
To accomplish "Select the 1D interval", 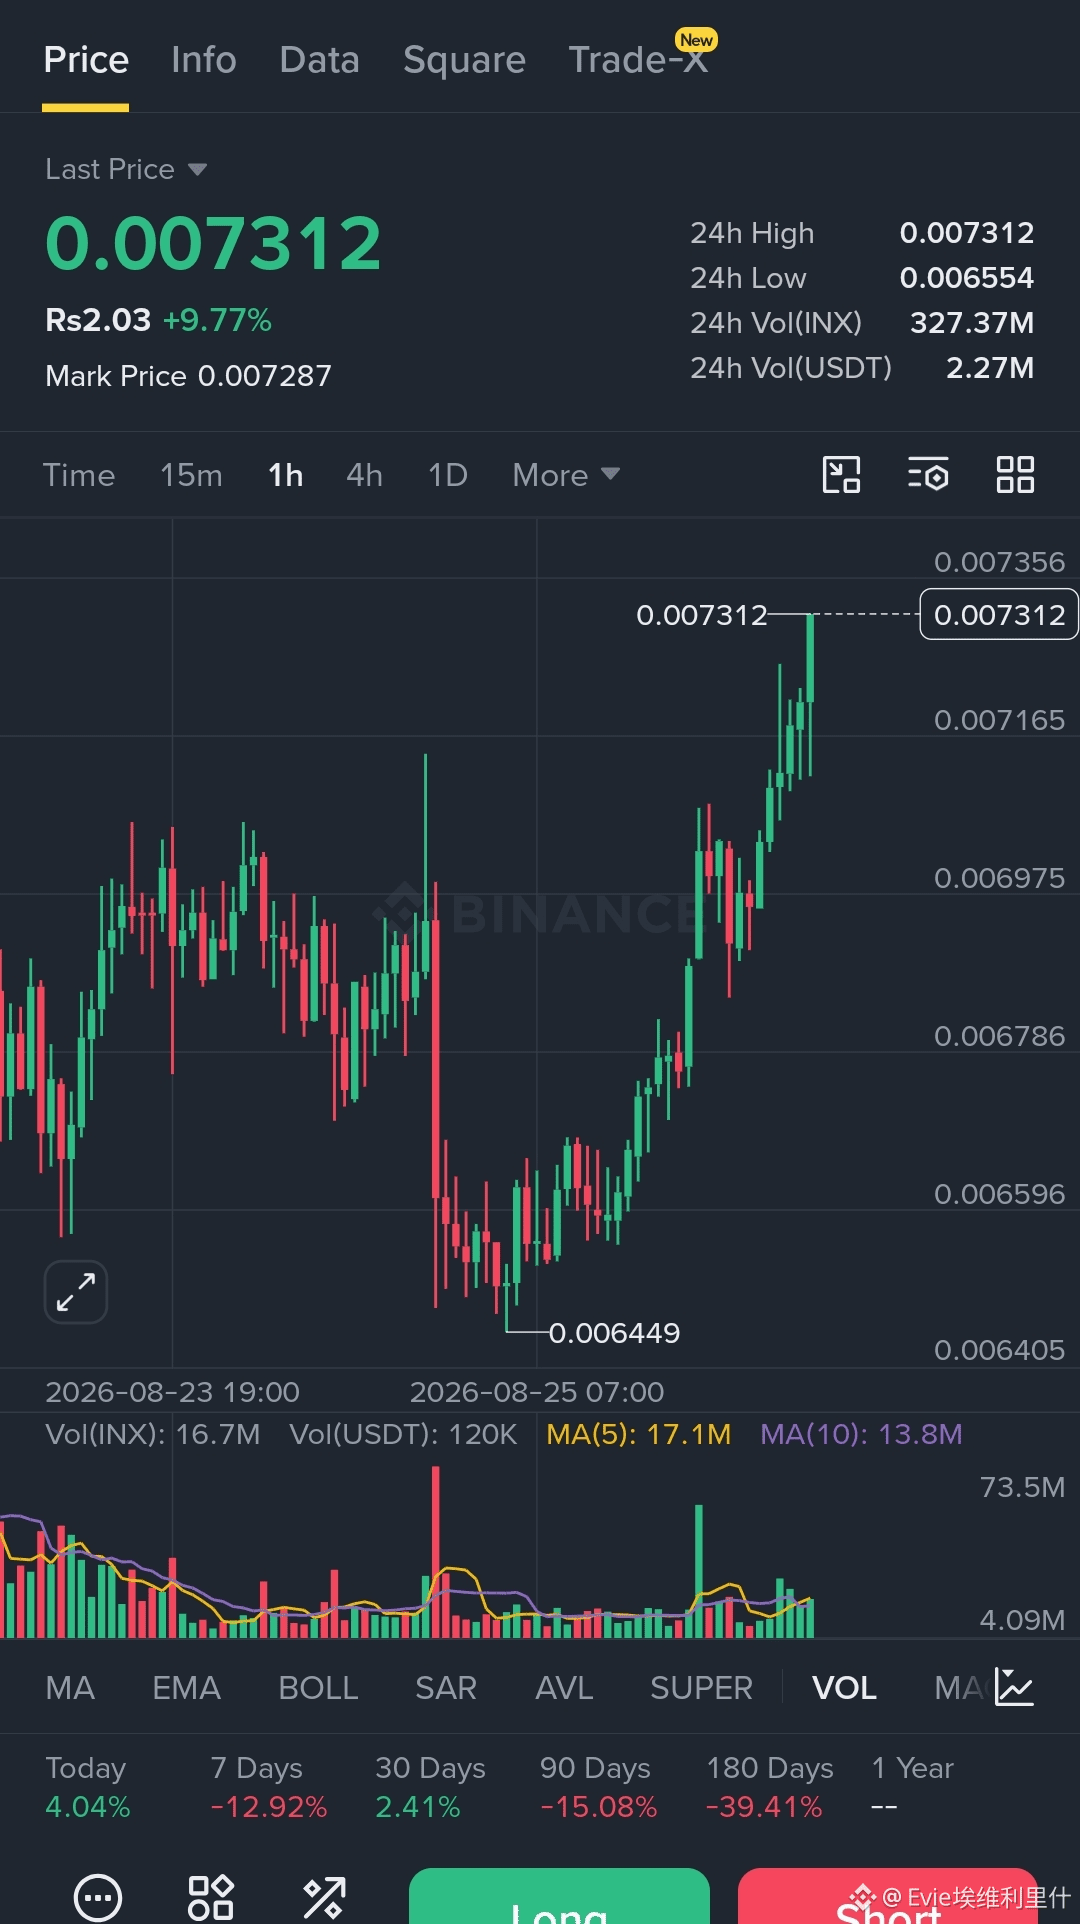I will [x=448, y=475].
